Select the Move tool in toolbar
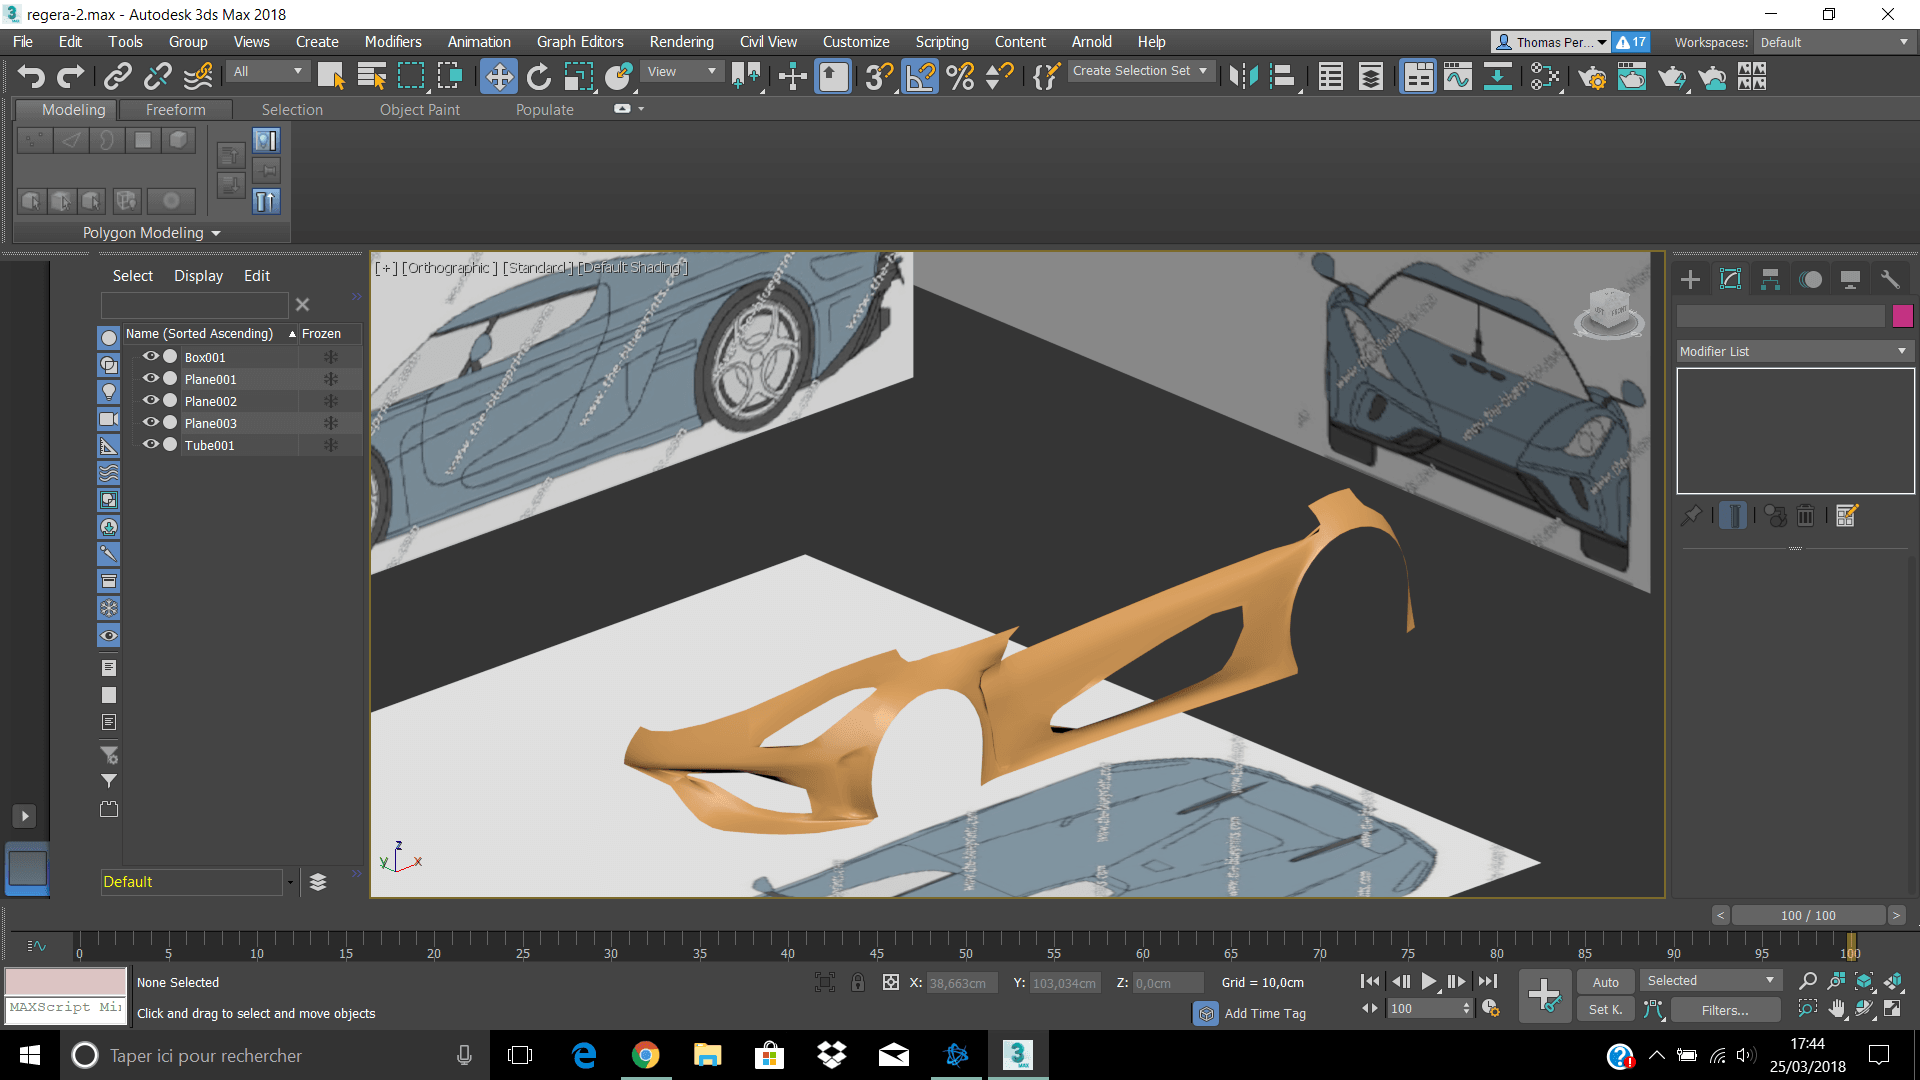Screen dimensions: 1920x1080 pos(498,76)
